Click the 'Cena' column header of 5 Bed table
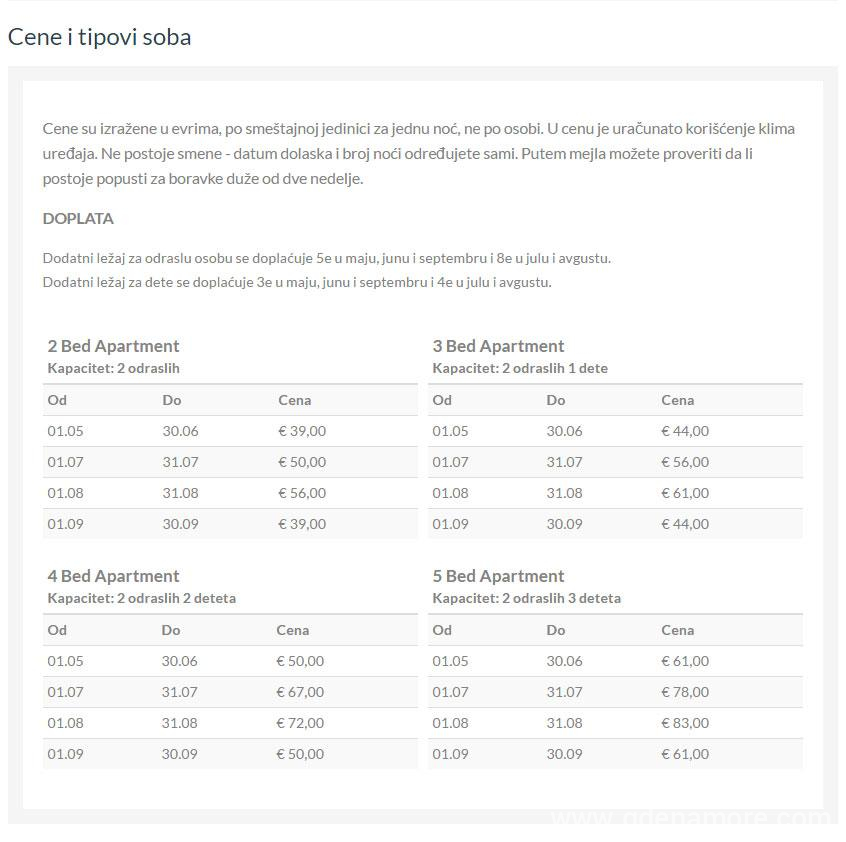Image resolution: width=846 pixels, height=842 pixels. (677, 630)
